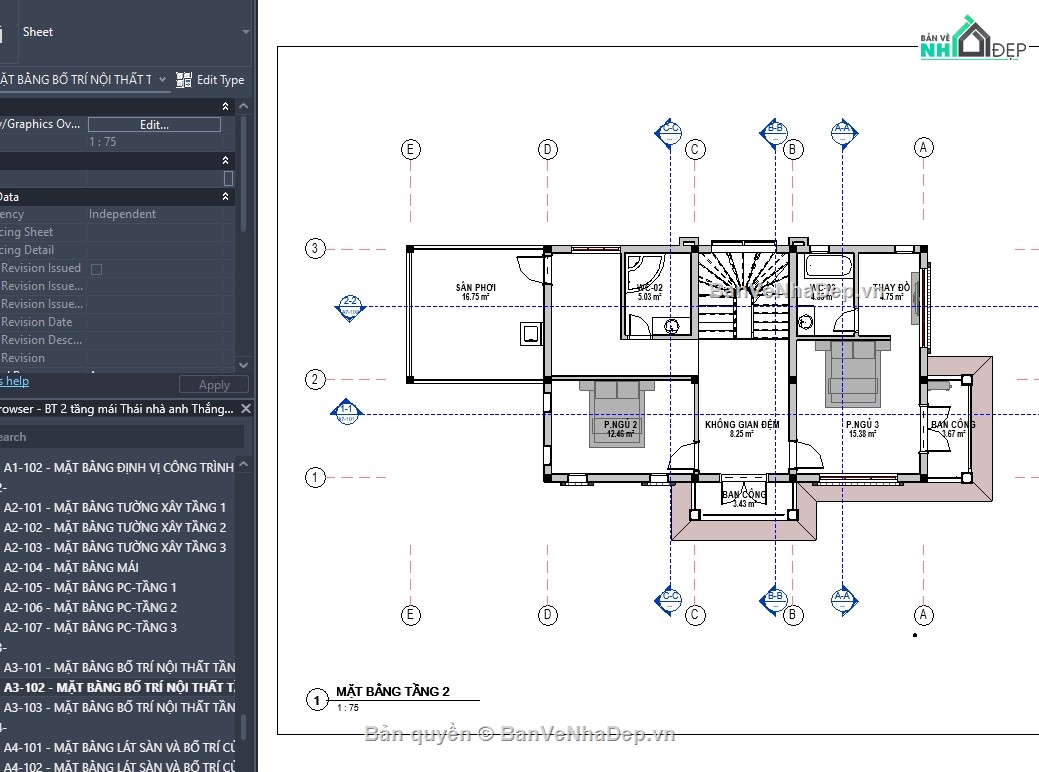
Task: Click the Edit Type icon button
Action: 210,80
